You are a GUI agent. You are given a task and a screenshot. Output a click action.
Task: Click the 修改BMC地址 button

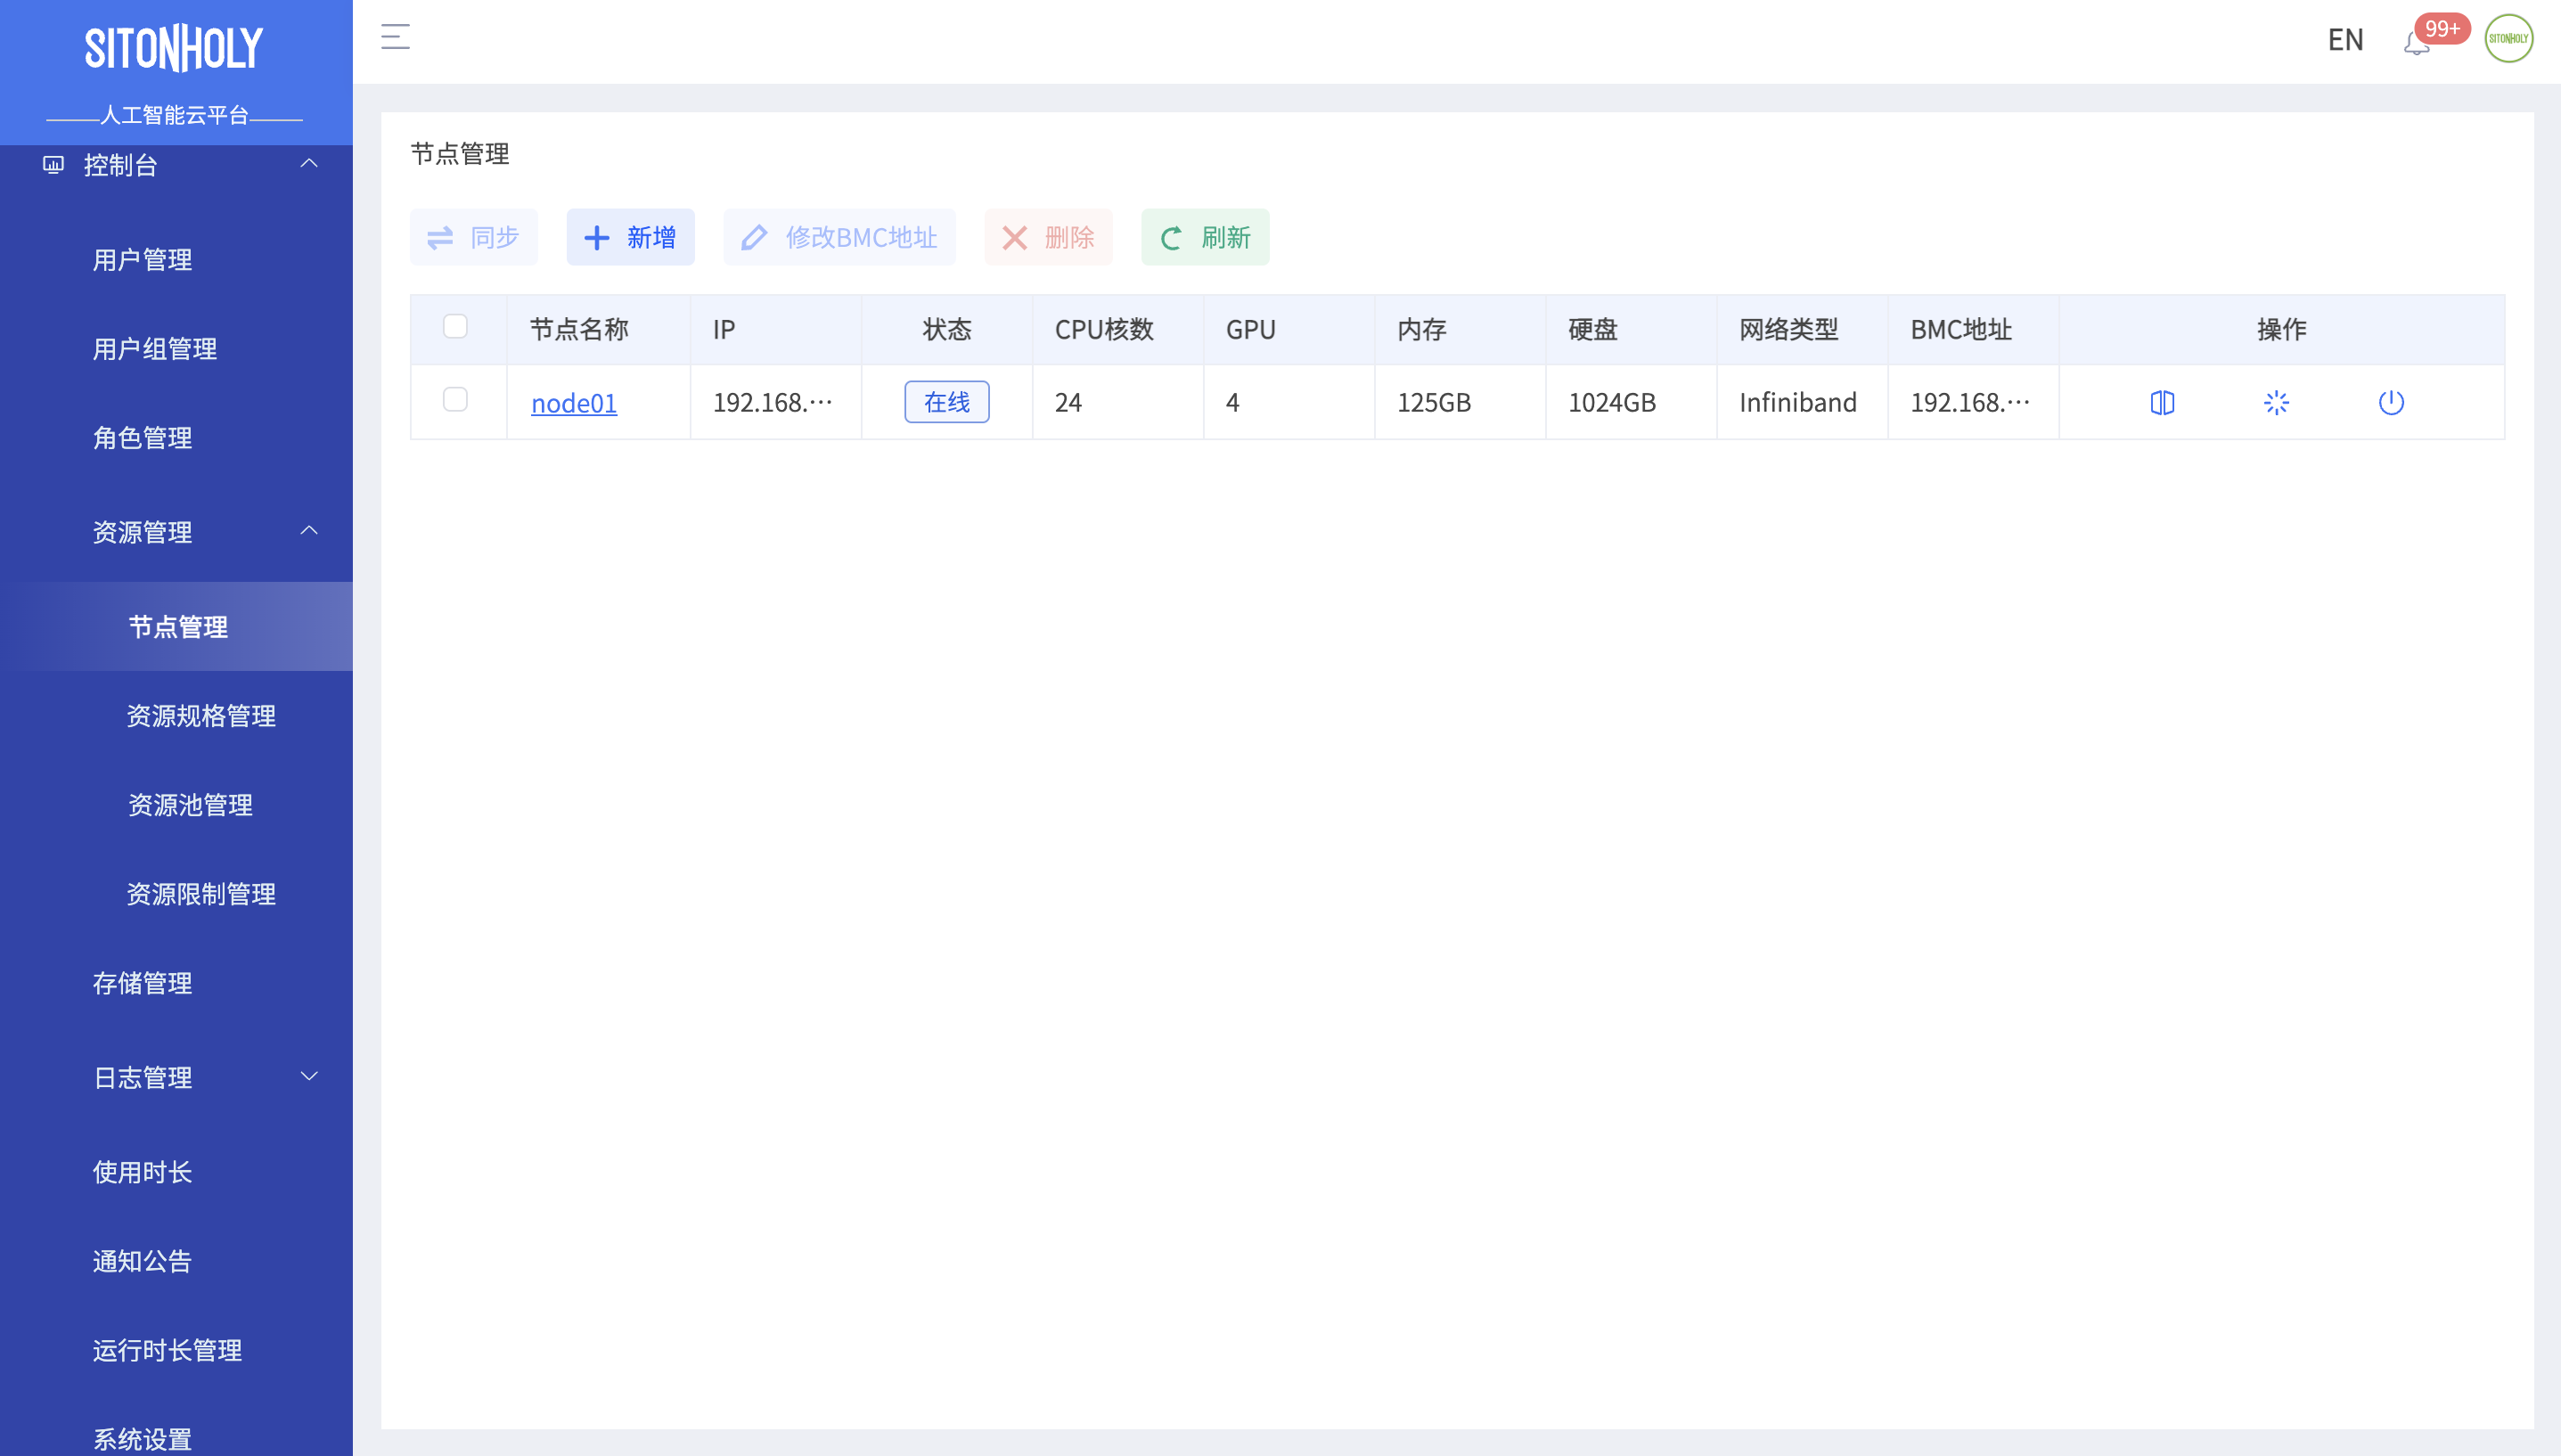[x=839, y=237]
